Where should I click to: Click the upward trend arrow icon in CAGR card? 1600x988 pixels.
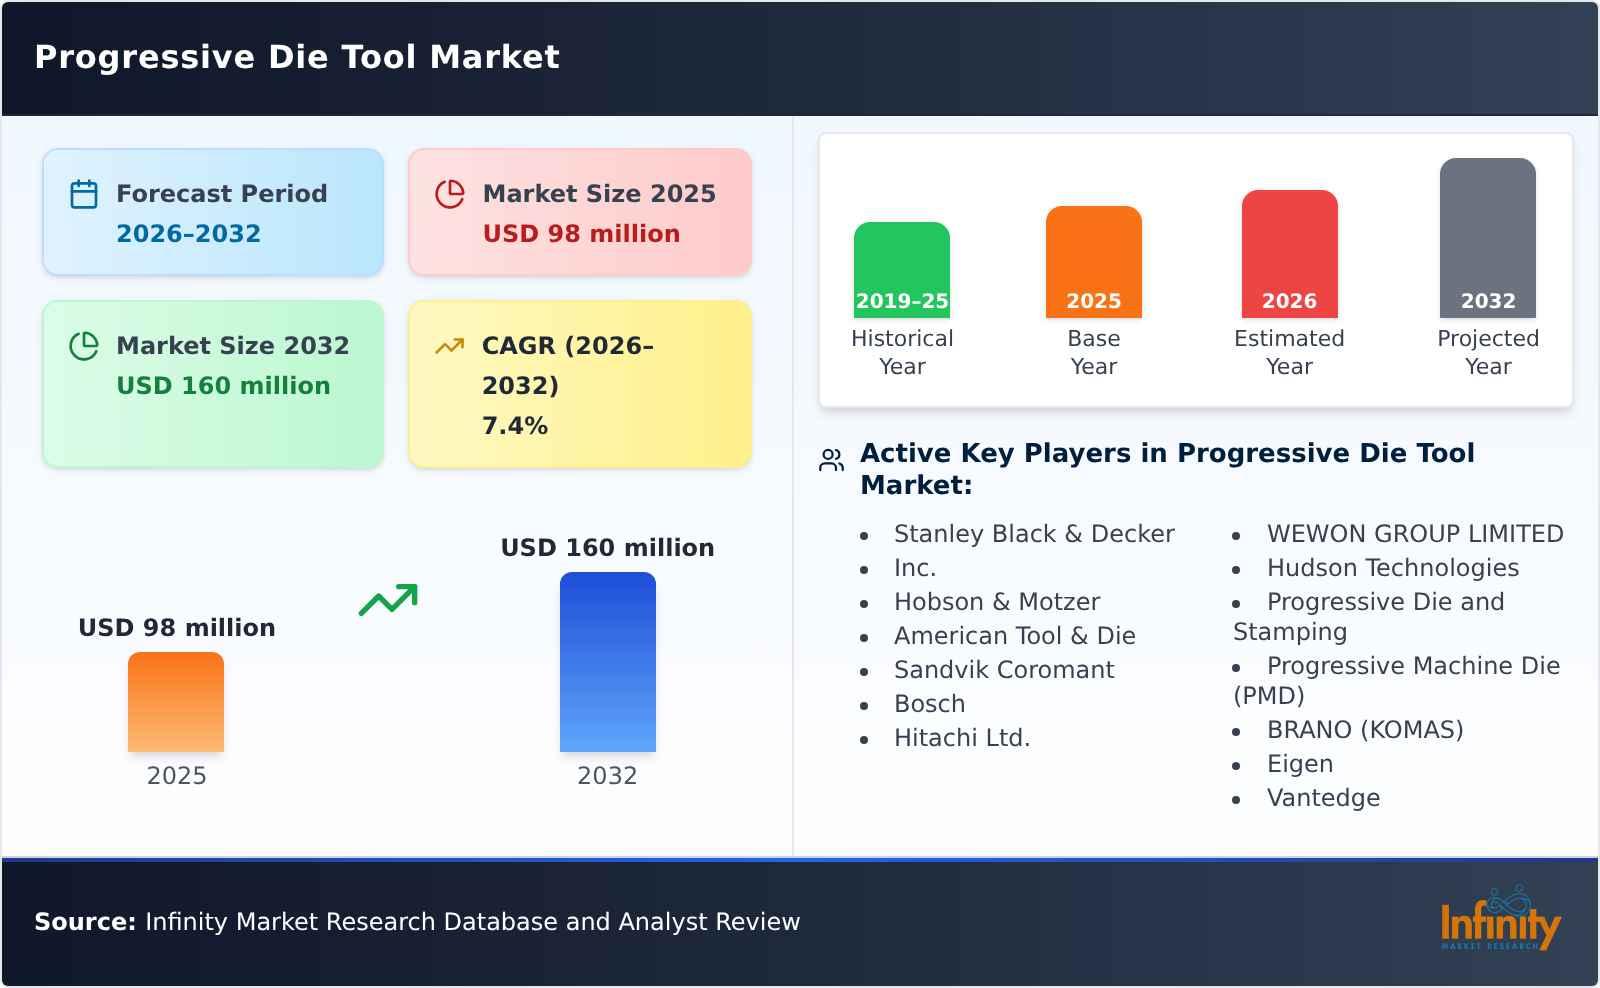(x=450, y=345)
